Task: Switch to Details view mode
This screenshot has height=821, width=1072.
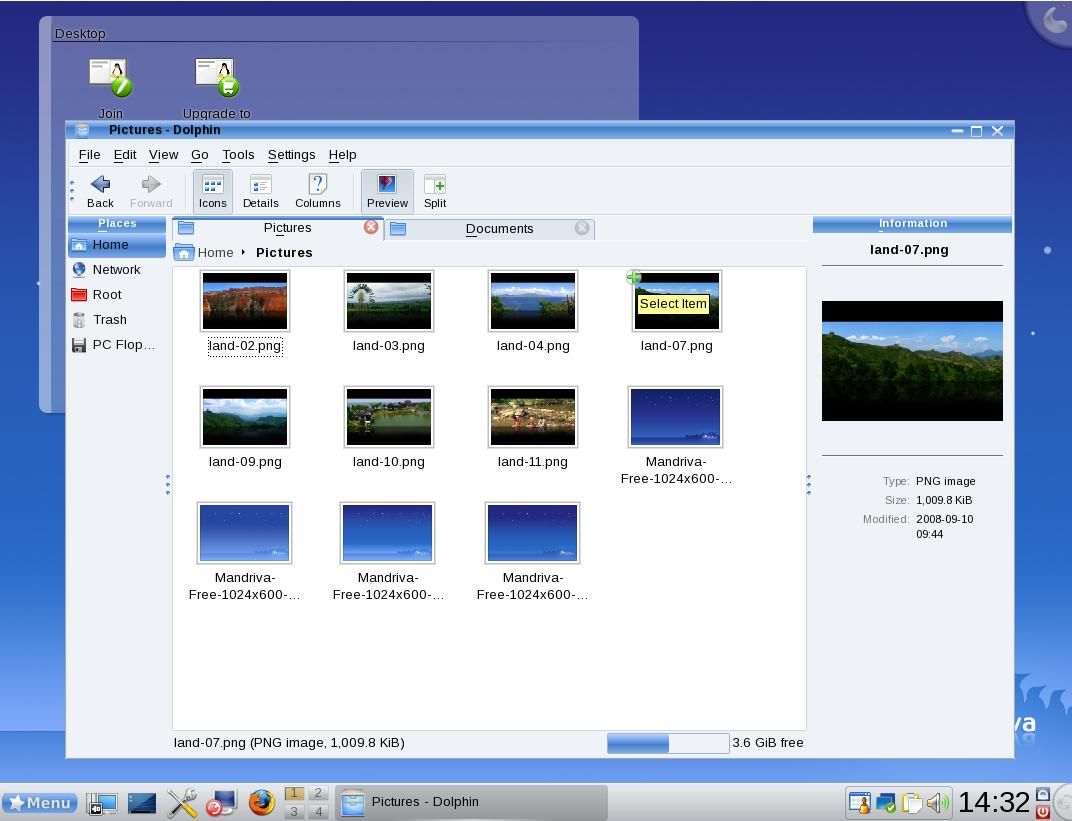Action: coord(260,190)
